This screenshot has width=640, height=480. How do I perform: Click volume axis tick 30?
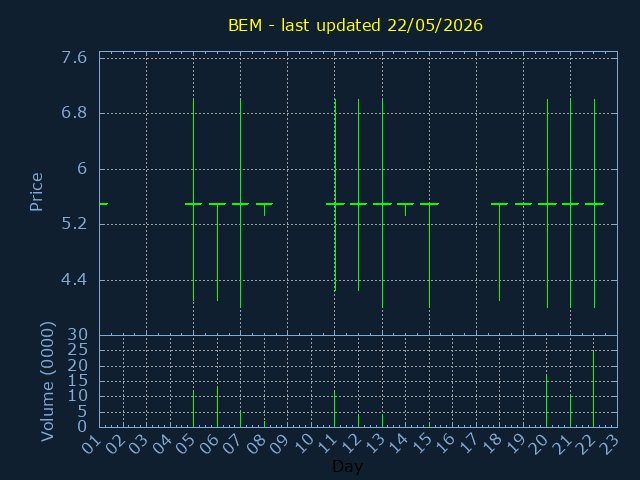pyautogui.click(x=78, y=335)
